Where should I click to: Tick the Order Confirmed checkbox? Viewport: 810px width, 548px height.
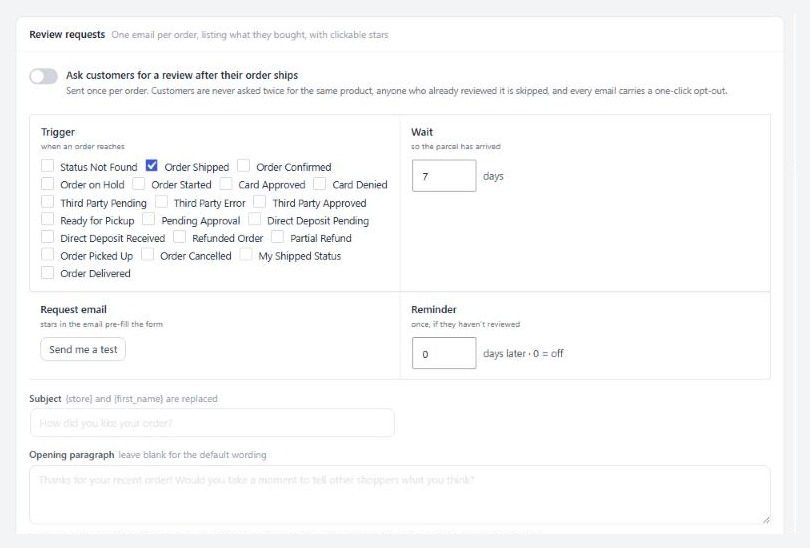pos(243,165)
